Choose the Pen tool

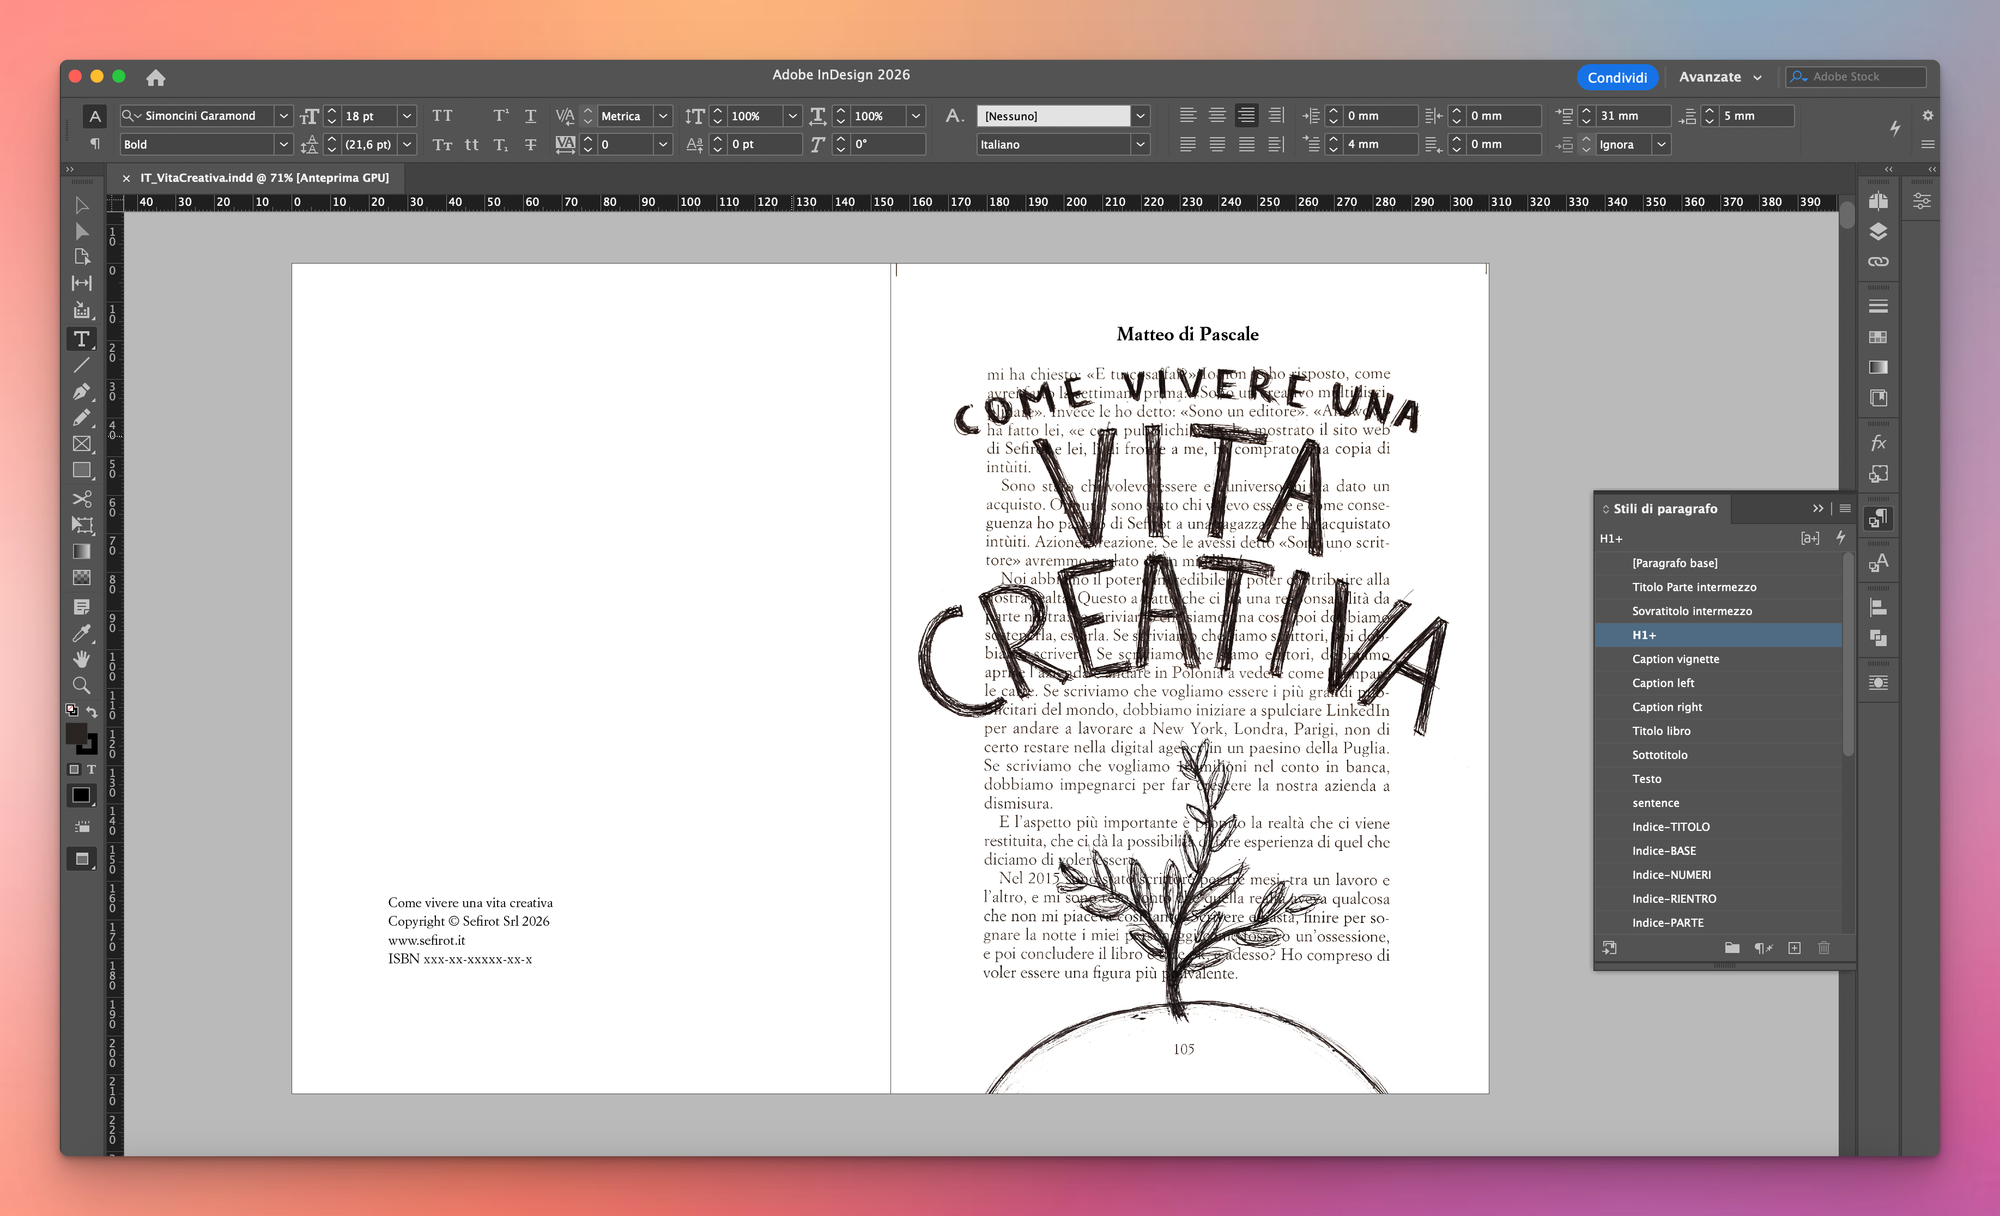82,392
